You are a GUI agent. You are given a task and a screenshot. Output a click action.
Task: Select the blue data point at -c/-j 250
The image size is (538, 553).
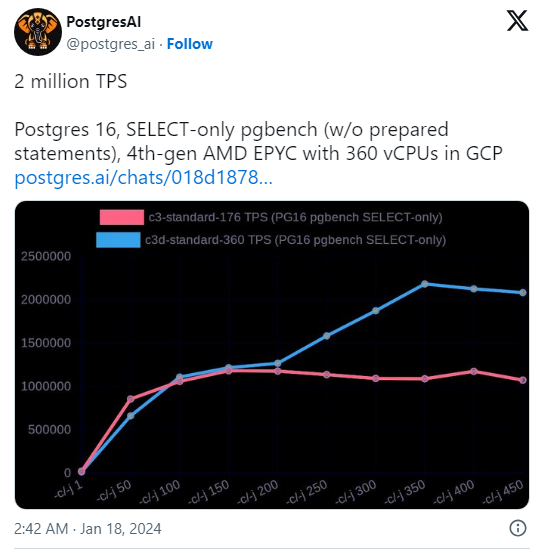327,336
